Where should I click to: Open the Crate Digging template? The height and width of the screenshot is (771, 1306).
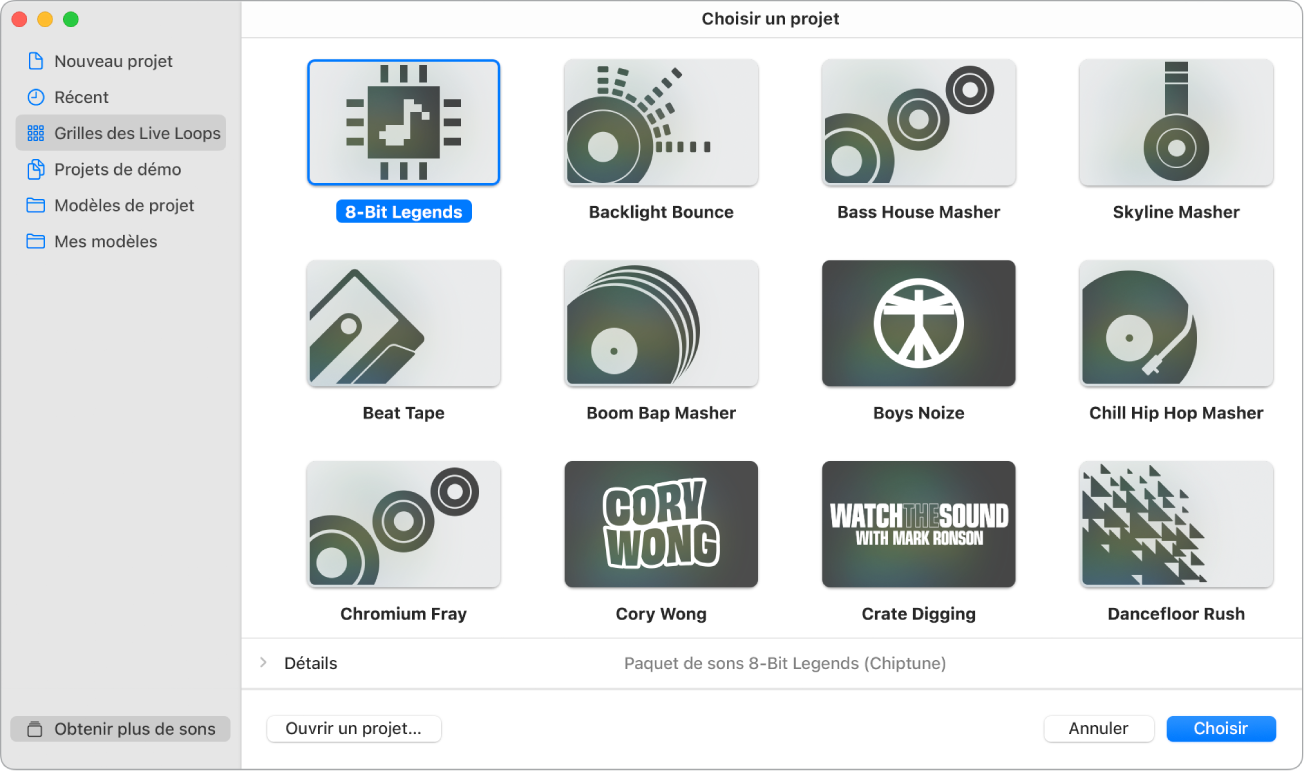tap(918, 523)
